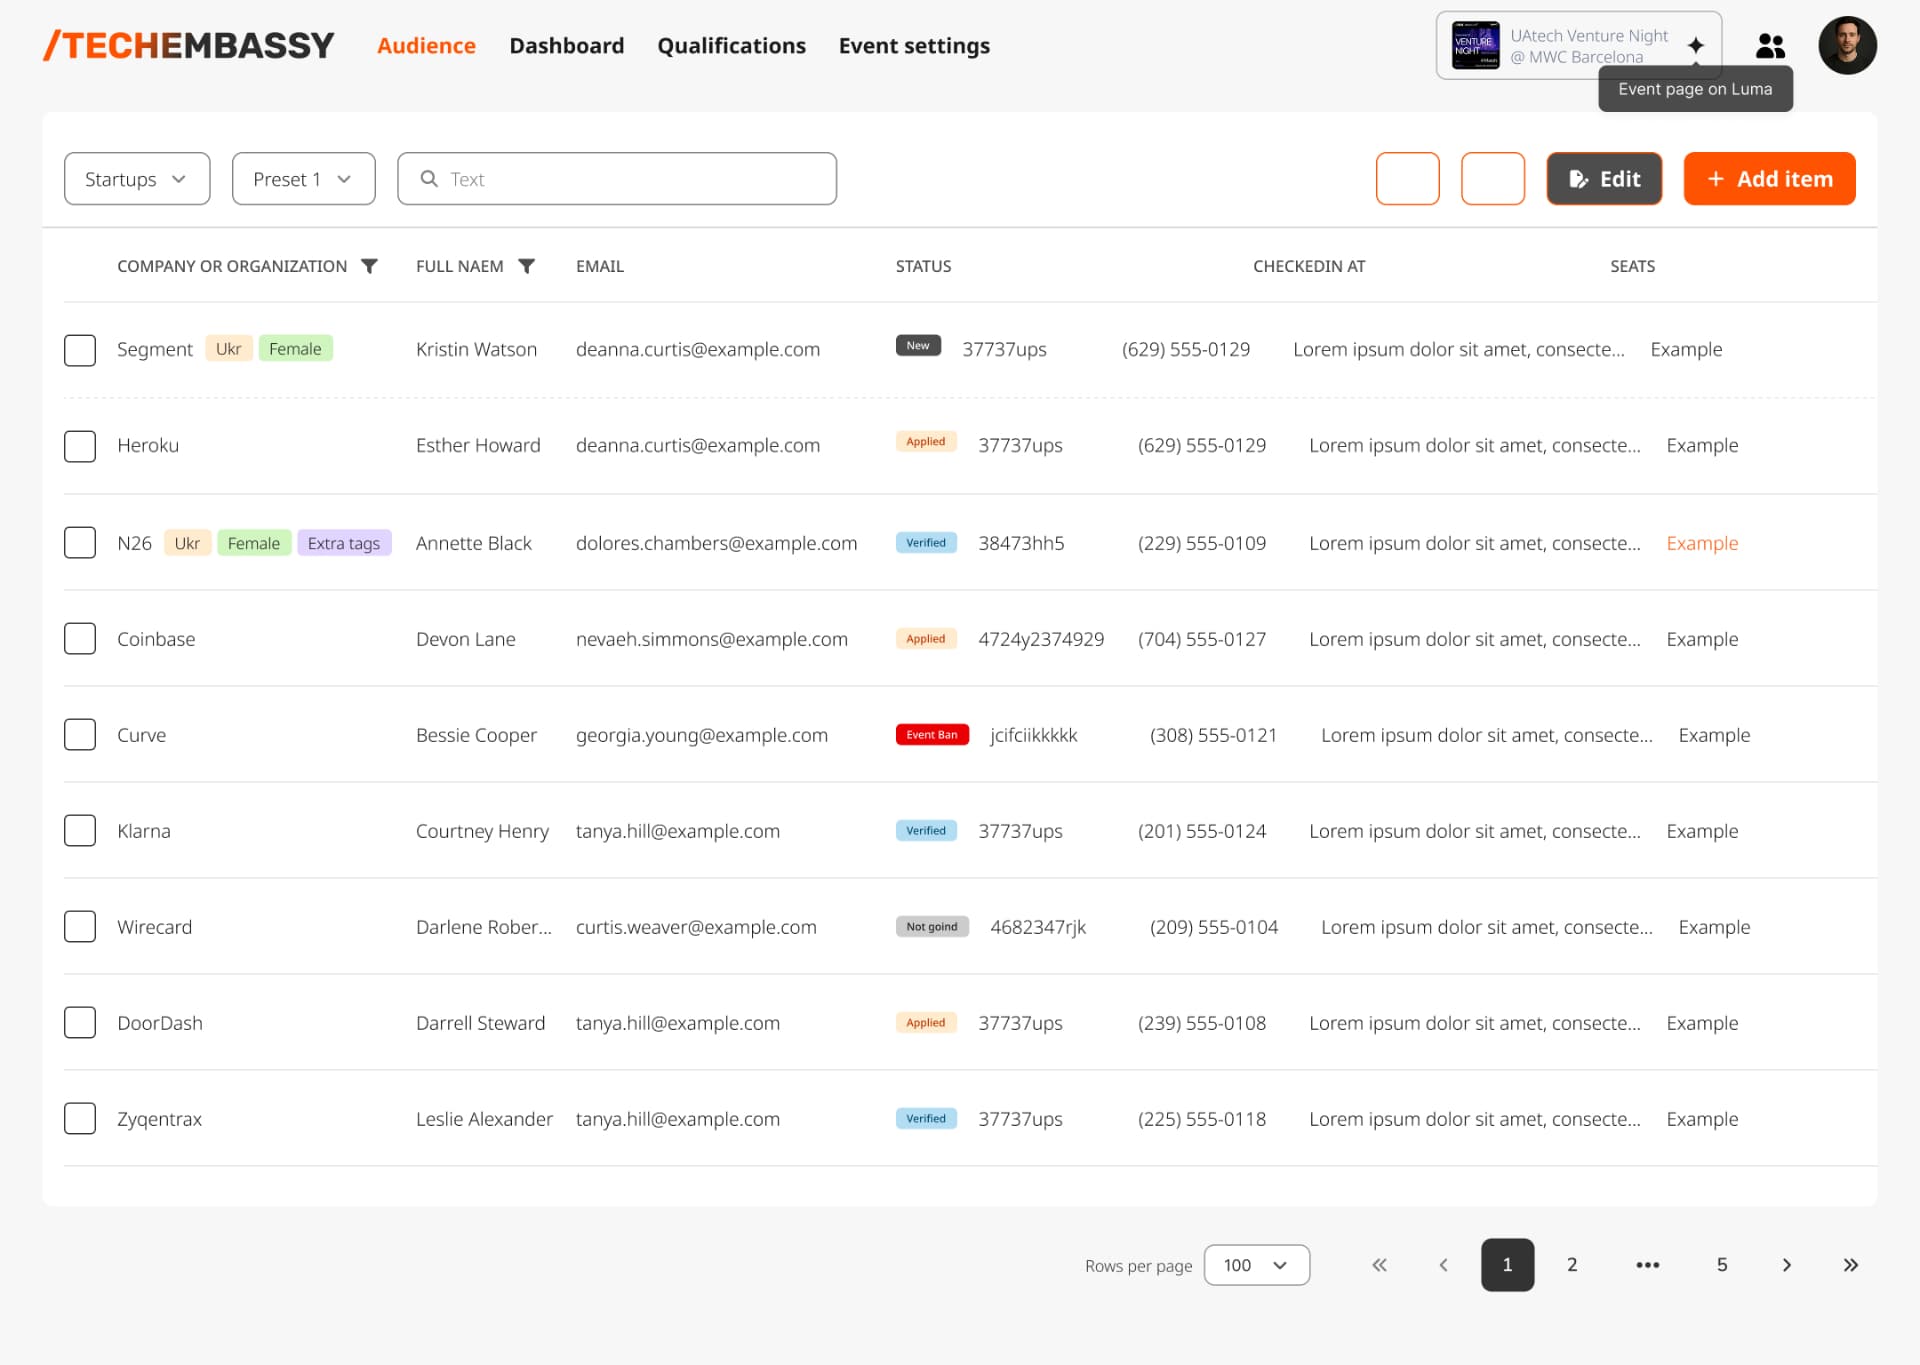
Task: Open the rows per page 100 dropdown
Action: [x=1257, y=1265]
